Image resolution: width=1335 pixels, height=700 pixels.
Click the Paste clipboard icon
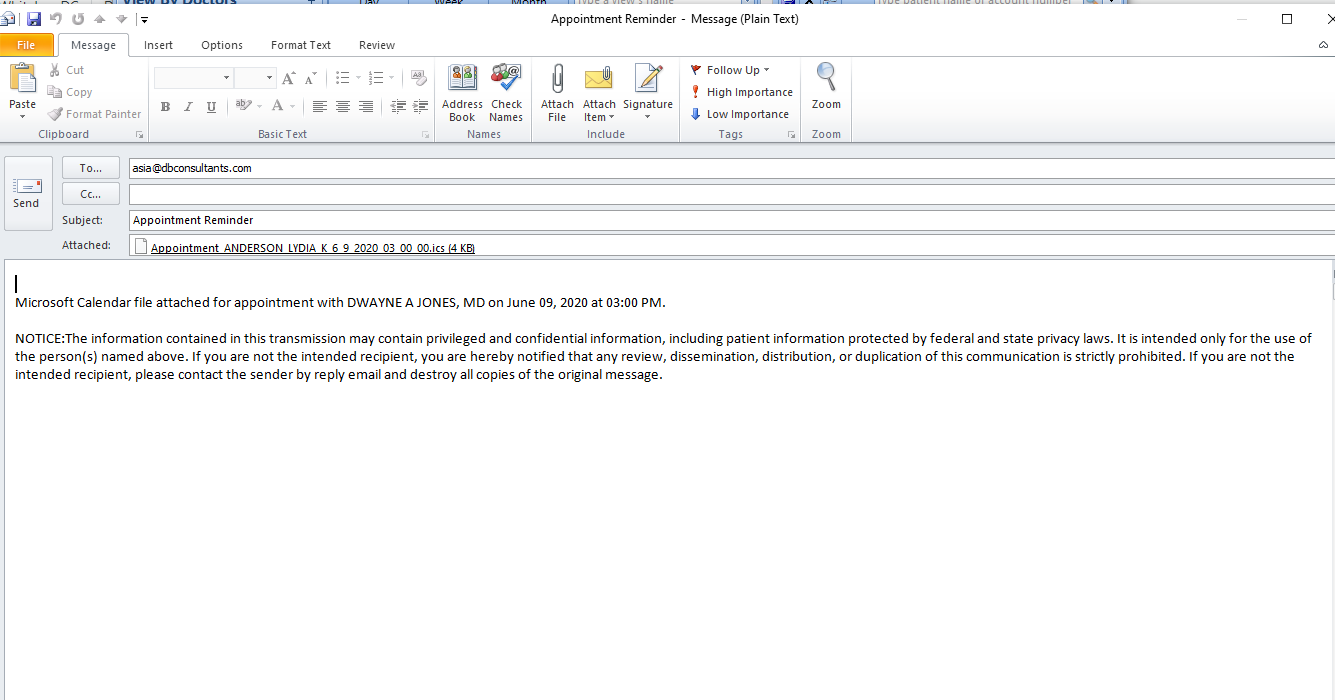pos(22,79)
